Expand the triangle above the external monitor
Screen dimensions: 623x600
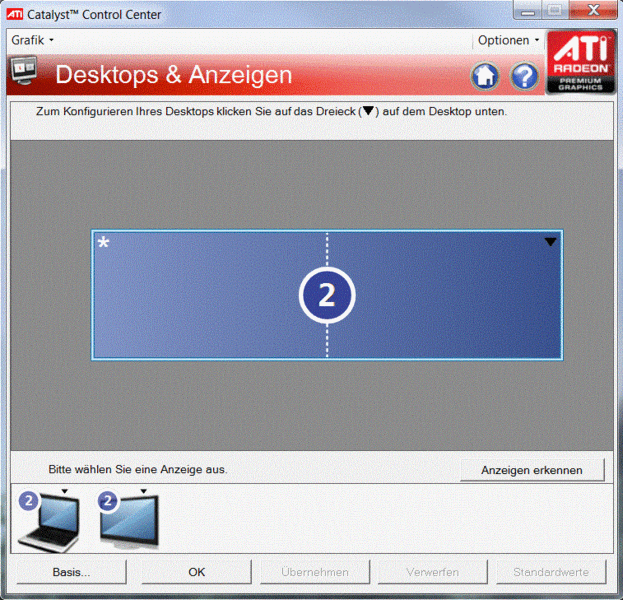pos(144,492)
